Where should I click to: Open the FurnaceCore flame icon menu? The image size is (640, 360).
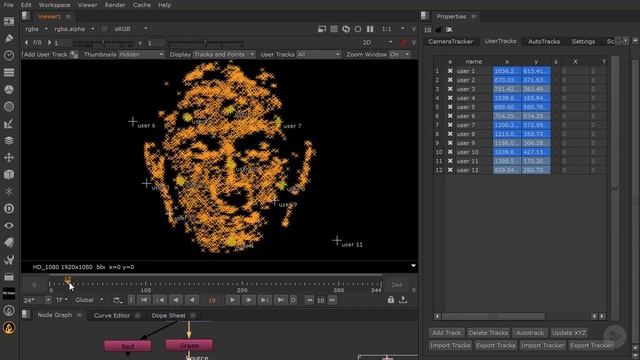coord(9,328)
